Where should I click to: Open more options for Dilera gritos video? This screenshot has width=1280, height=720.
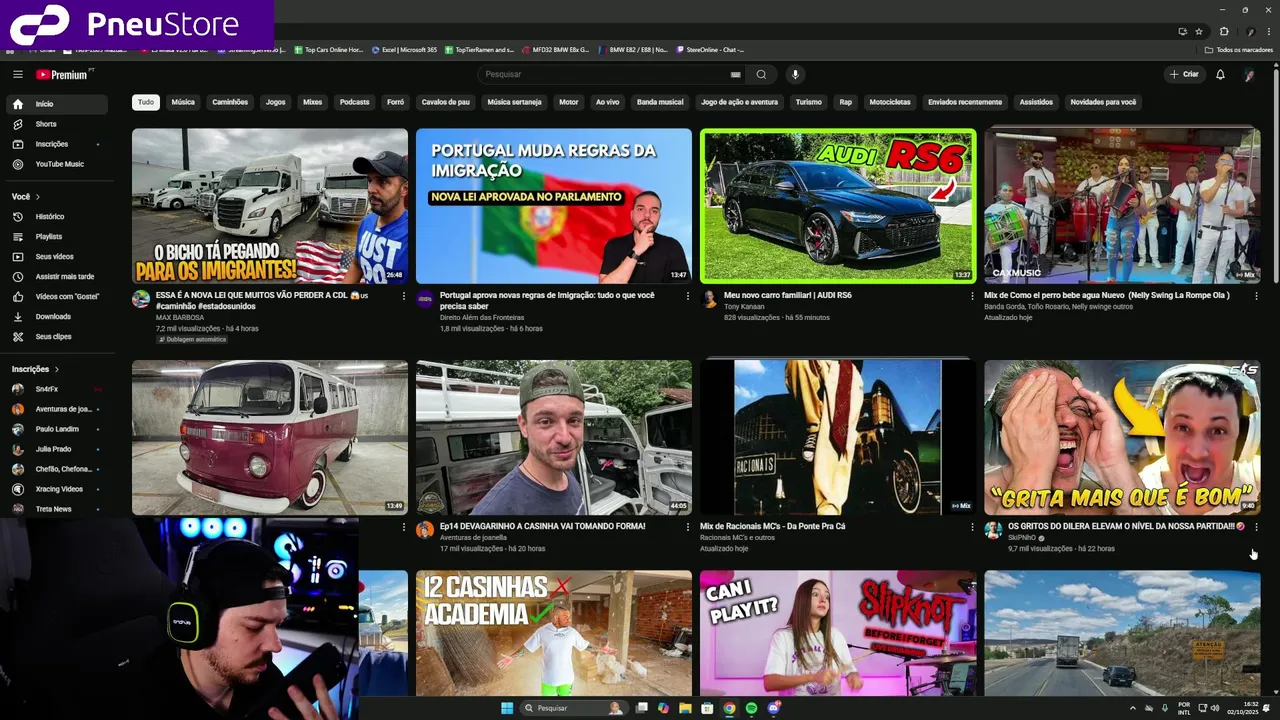[1256, 527]
